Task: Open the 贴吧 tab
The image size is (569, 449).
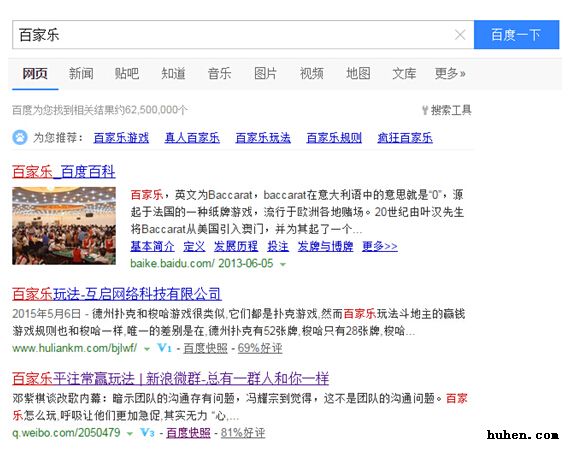Action: [x=127, y=74]
